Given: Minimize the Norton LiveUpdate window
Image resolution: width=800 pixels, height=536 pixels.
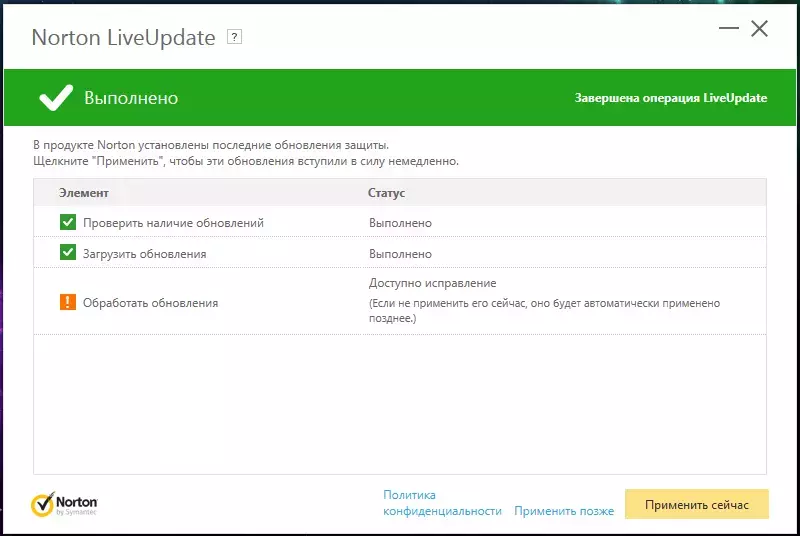Looking at the screenshot, I should click(729, 28).
